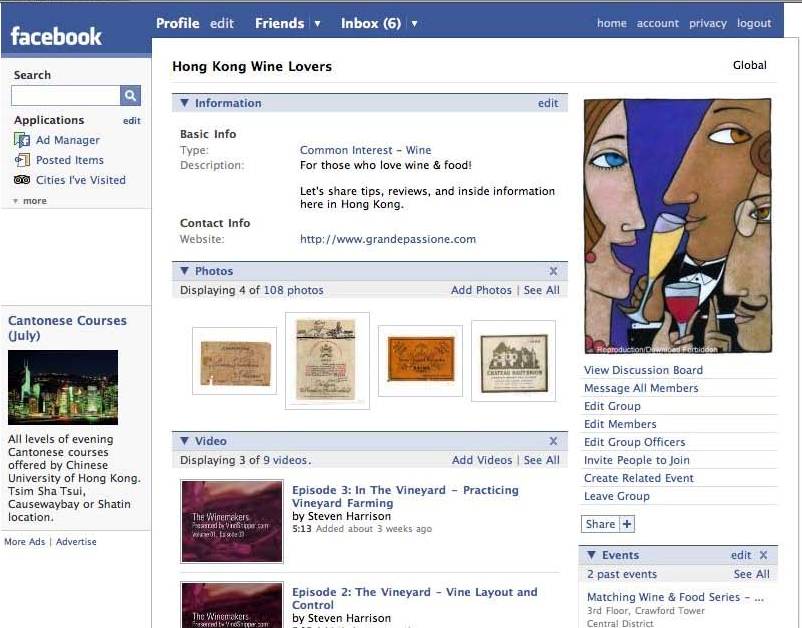This screenshot has width=802, height=628.
Task: Expand more applications in sidebar
Action: pos(30,201)
